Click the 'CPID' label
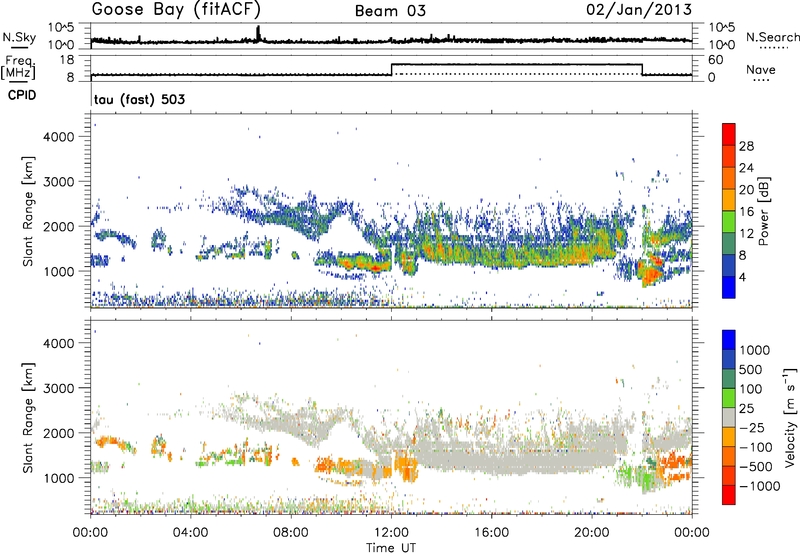The width and height of the screenshot is (800, 554). pyautogui.click(x=22, y=95)
